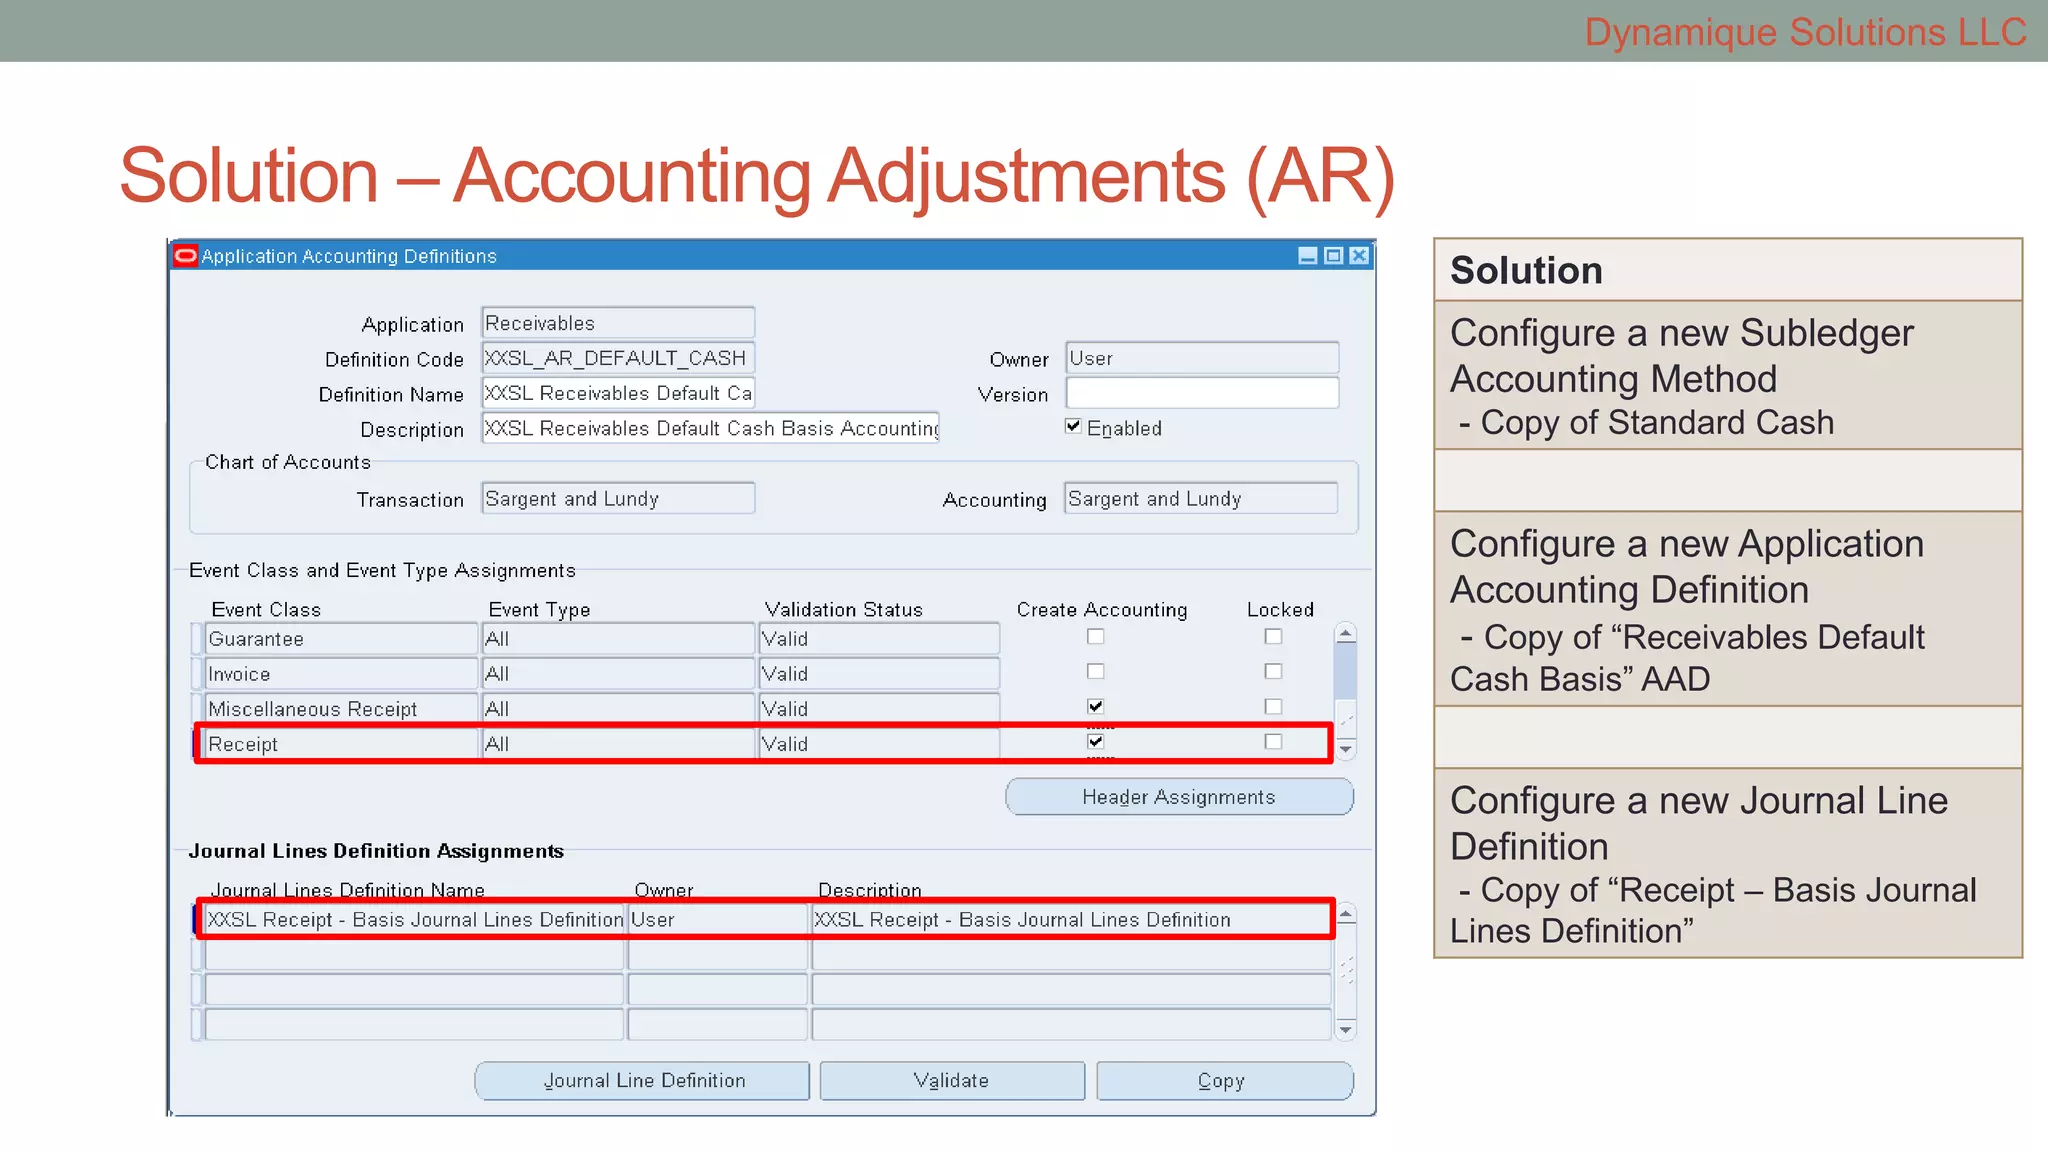The width and height of the screenshot is (2048, 1152).
Task: Open the Header Assignments button
Action: (x=1179, y=797)
